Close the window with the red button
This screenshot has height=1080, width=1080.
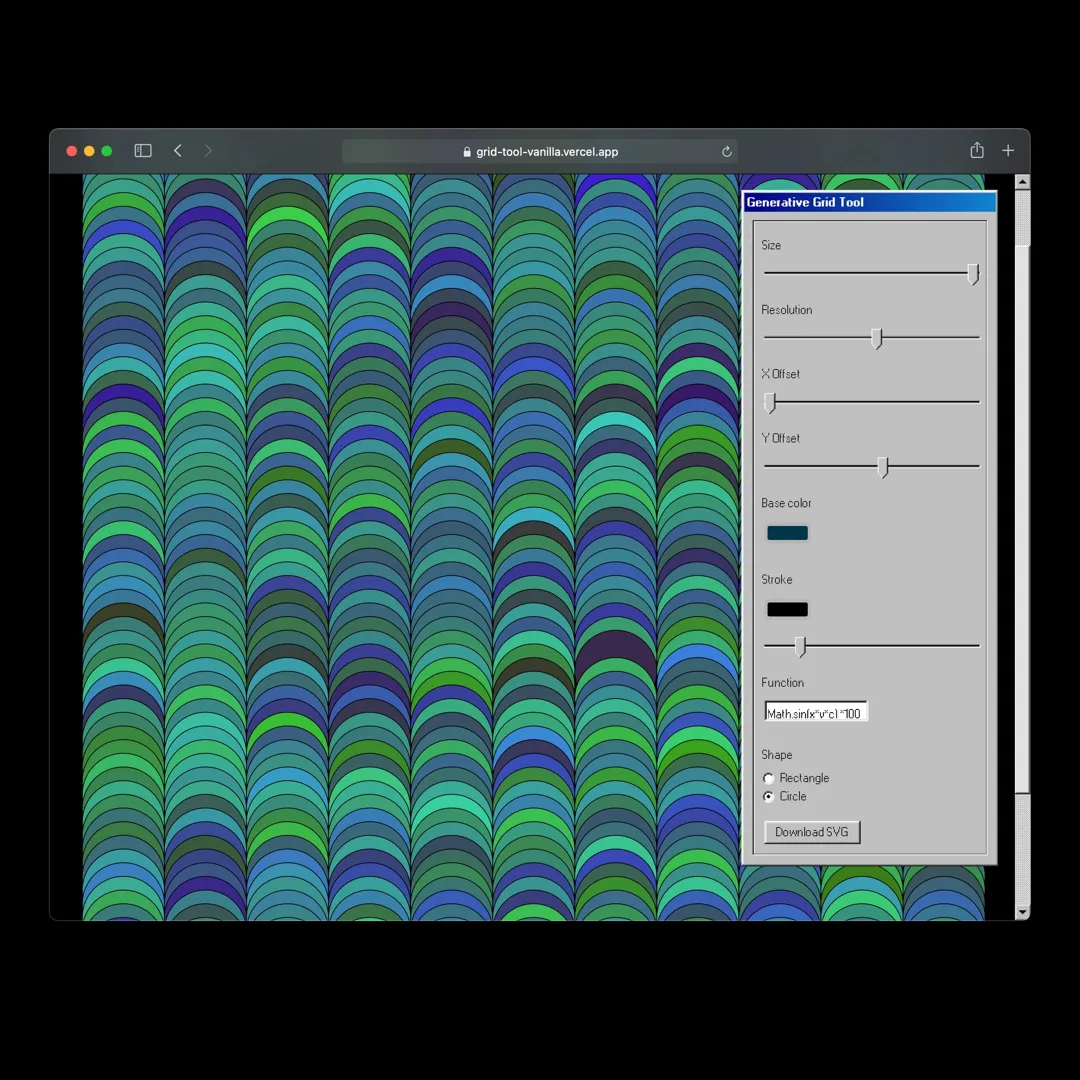coord(72,151)
